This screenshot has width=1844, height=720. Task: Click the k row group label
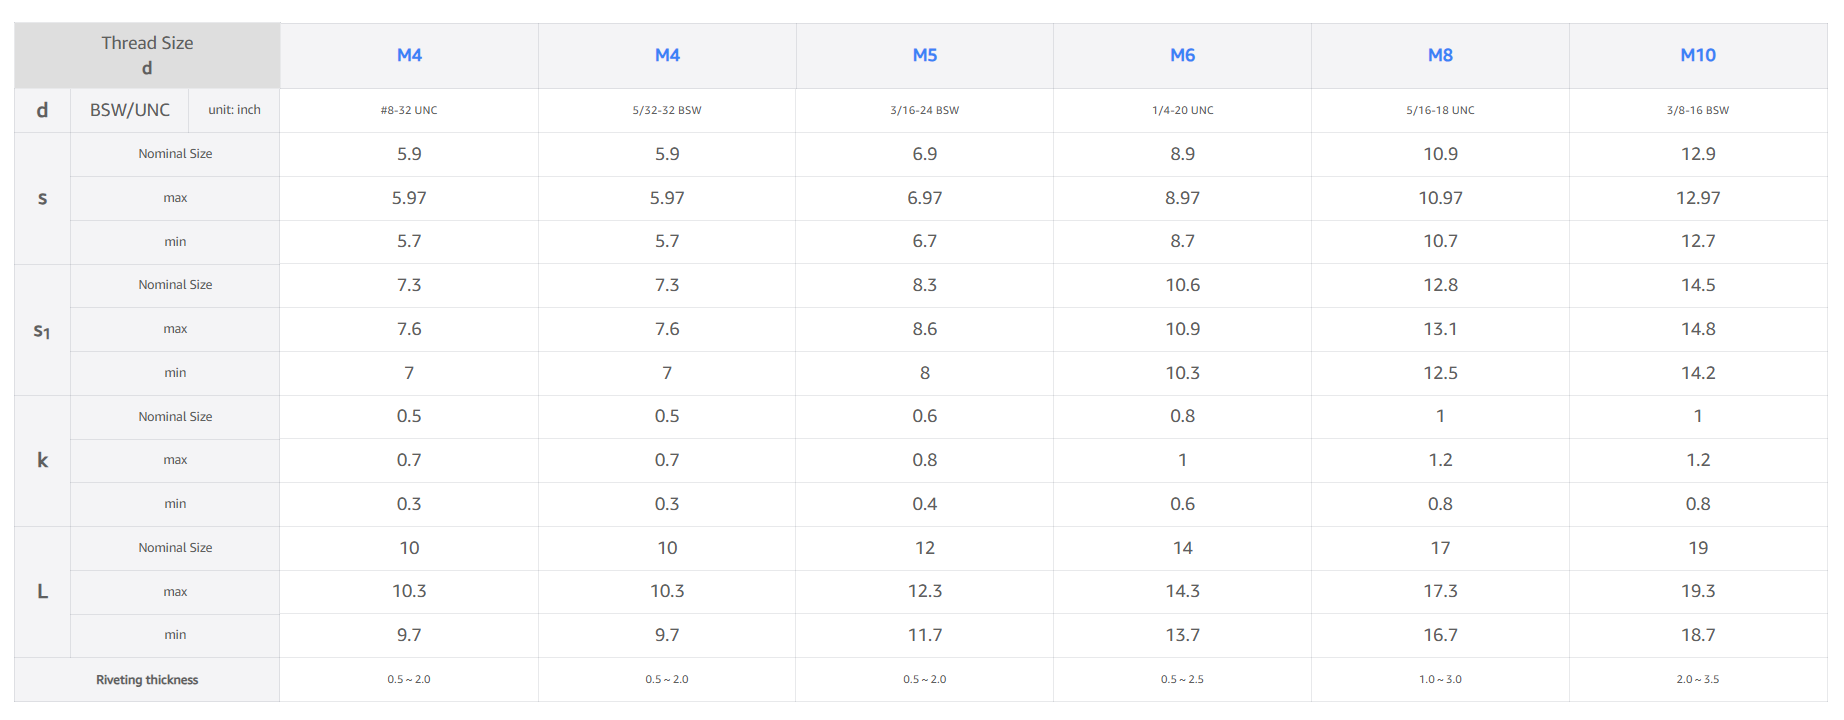pyautogui.click(x=42, y=460)
